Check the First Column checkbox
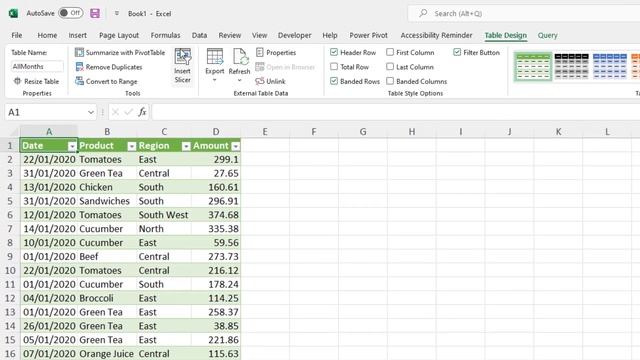The width and height of the screenshot is (640, 360). click(x=390, y=52)
